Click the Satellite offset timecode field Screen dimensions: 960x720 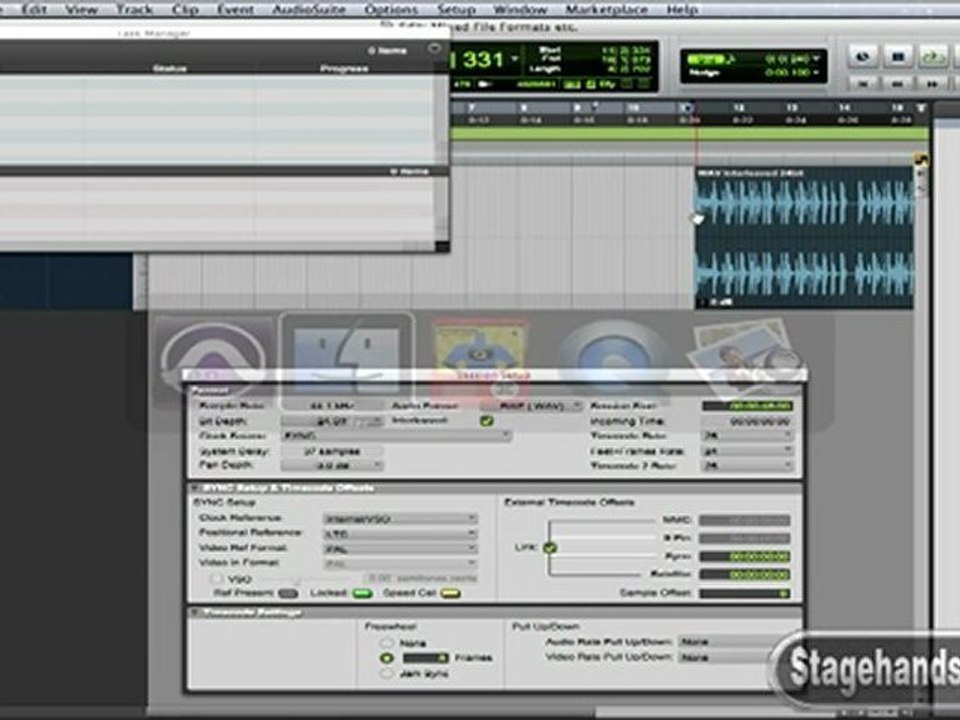744,574
